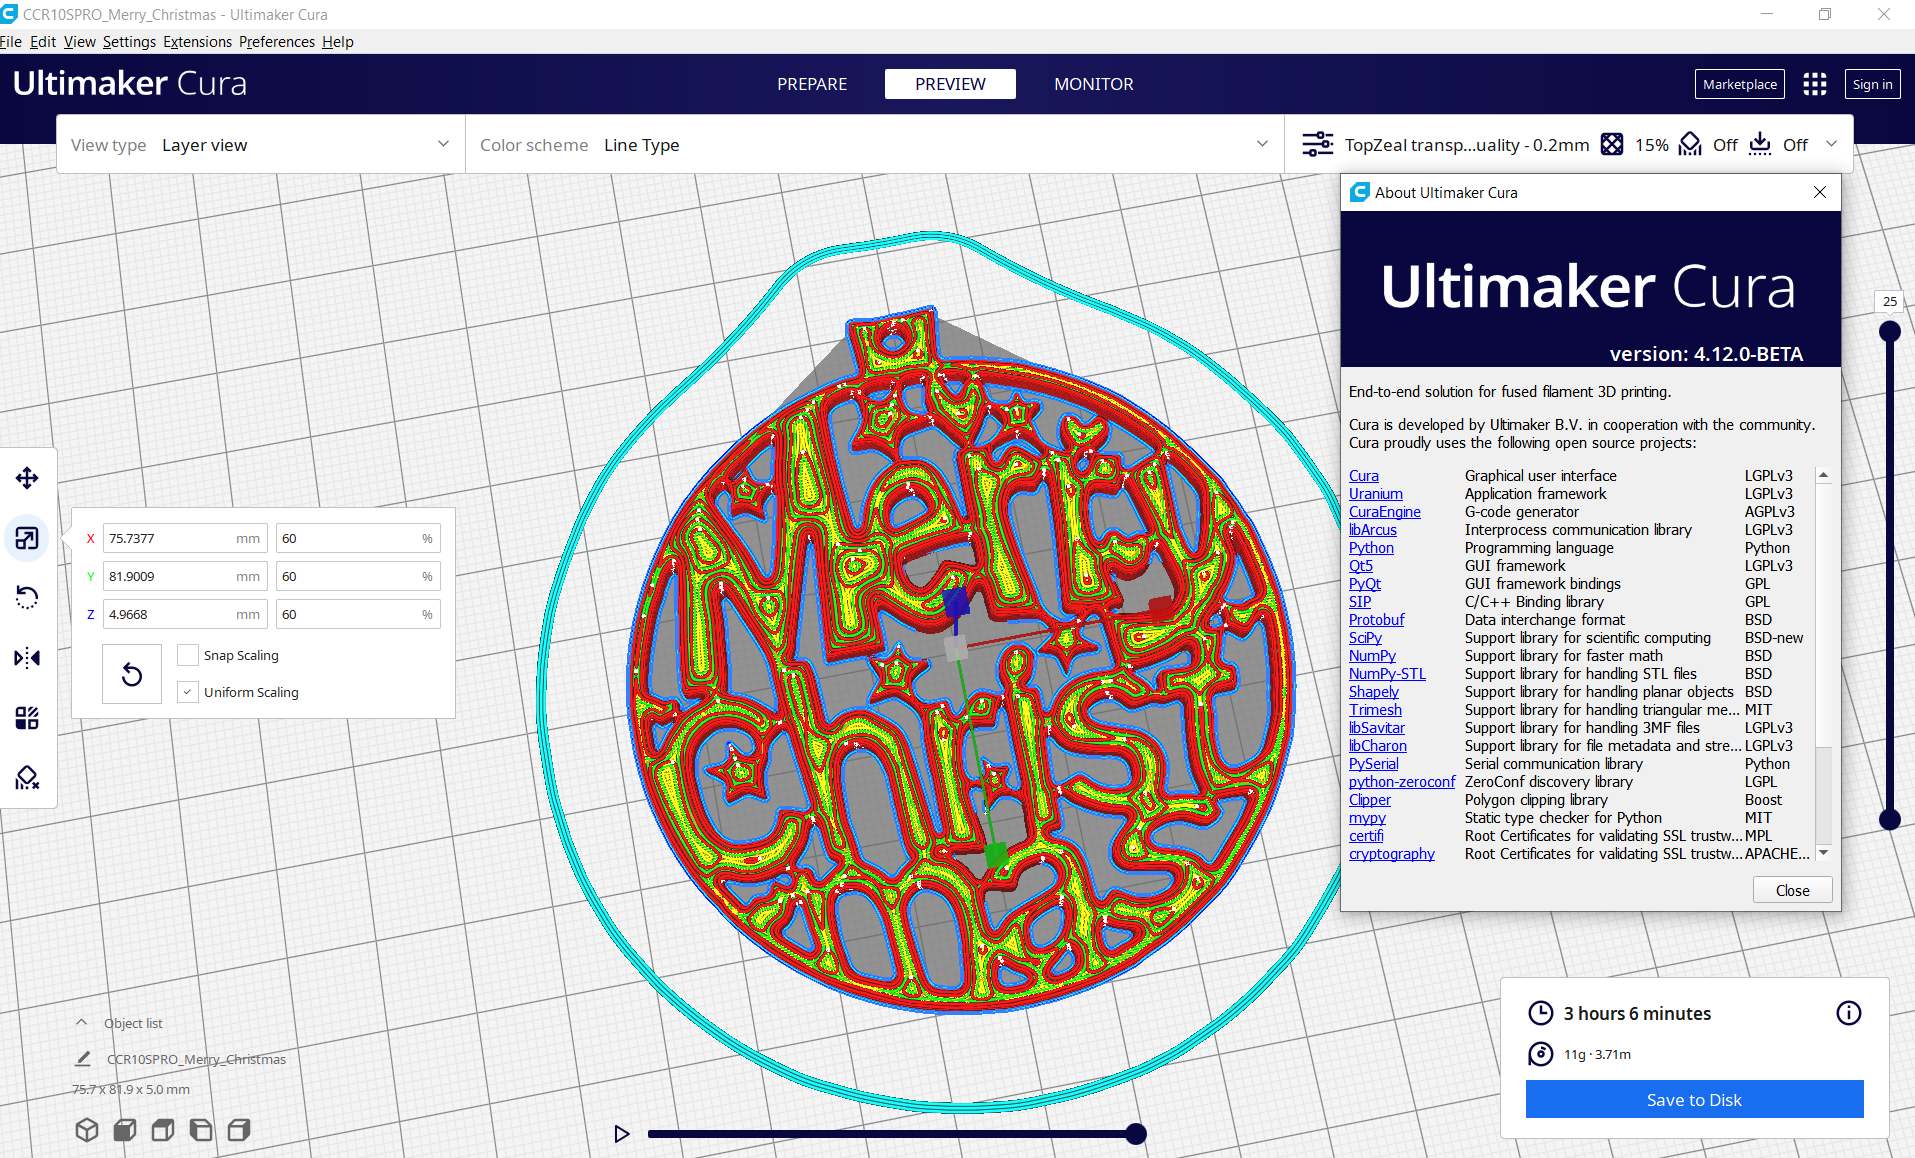1915x1158 pixels.
Task: Switch to the MONITOR stage
Action: tap(1094, 84)
